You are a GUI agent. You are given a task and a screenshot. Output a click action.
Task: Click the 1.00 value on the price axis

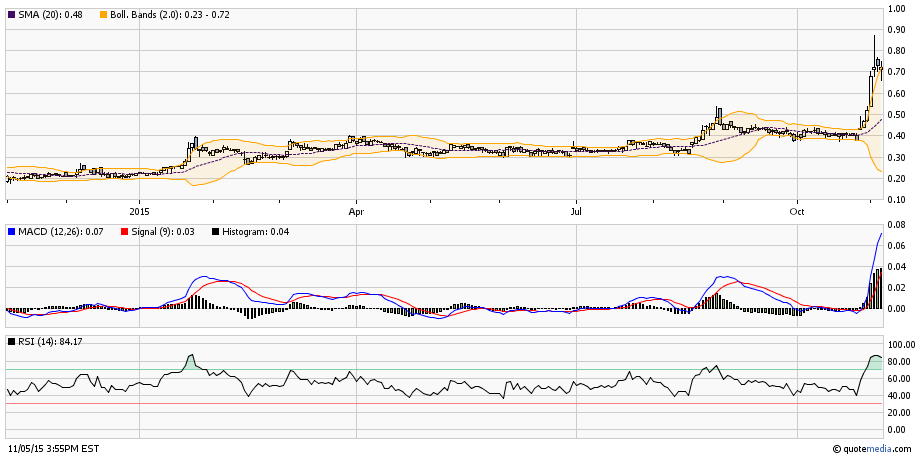coord(898,8)
